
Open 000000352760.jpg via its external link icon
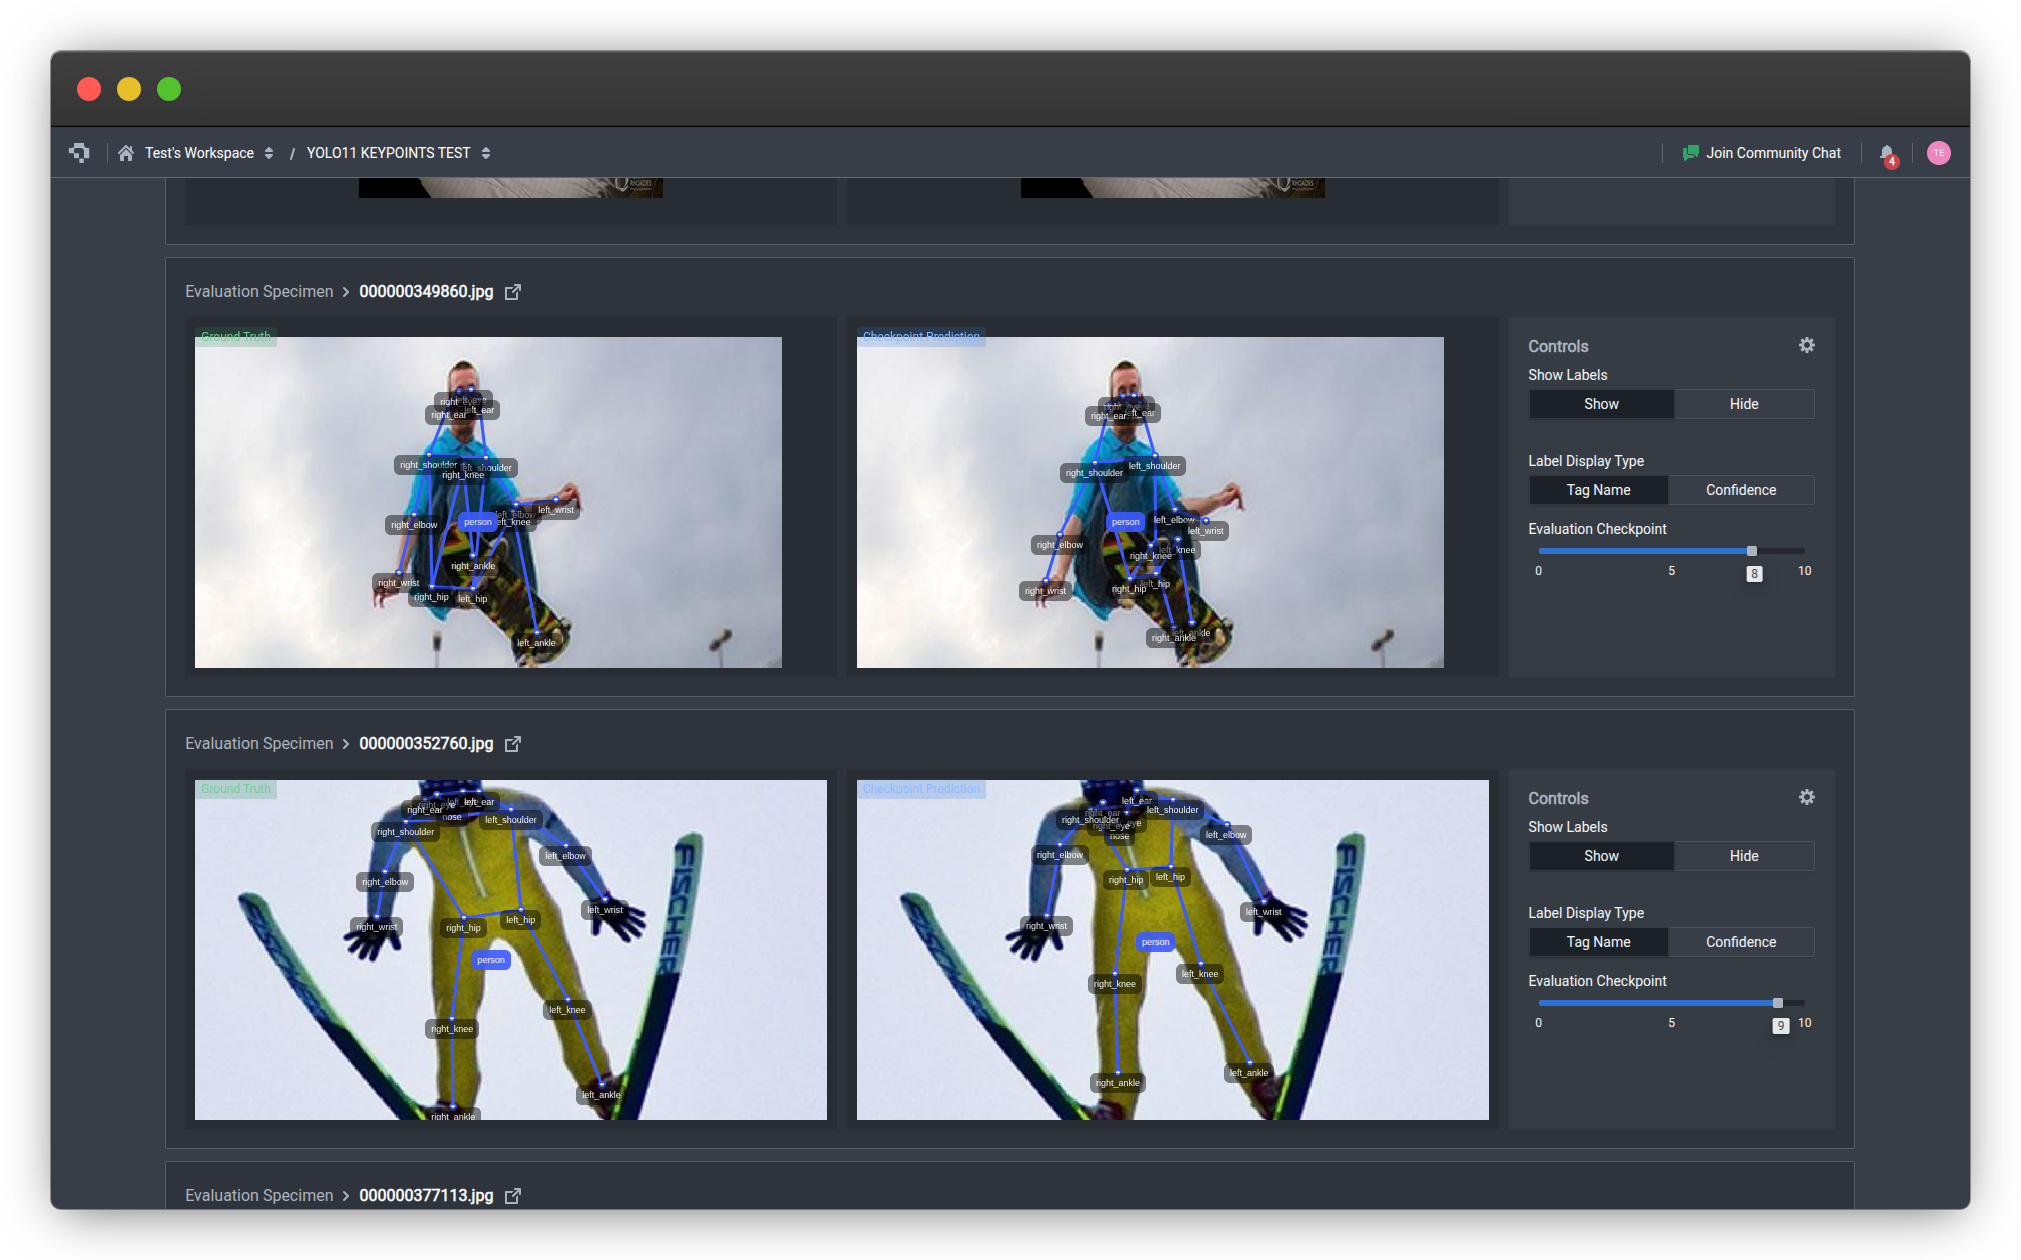pos(513,743)
